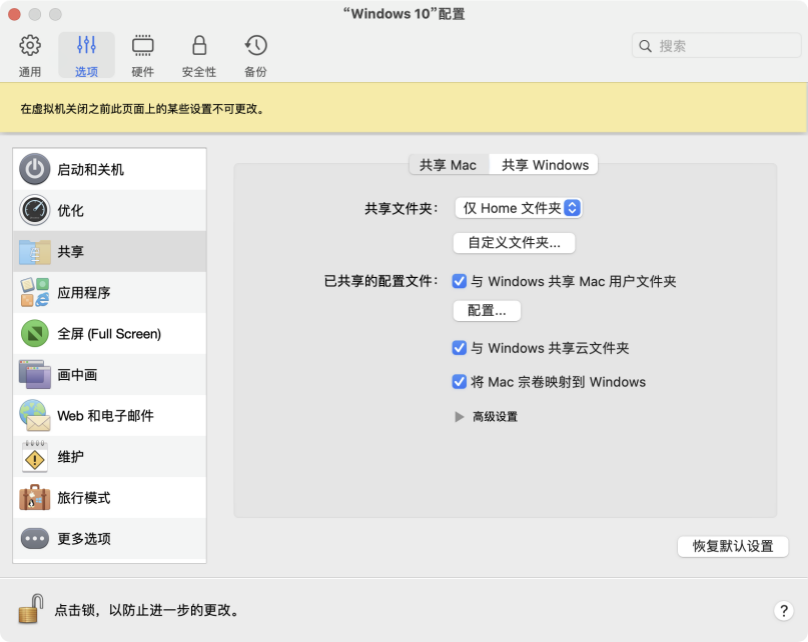The height and width of the screenshot is (642, 808).
Task: Click the 自定义文件夹... button
Action: click(514, 243)
